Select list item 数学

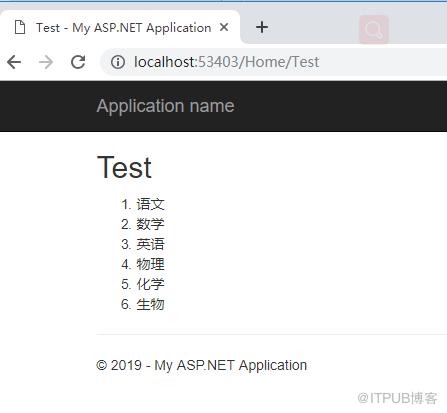point(150,224)
